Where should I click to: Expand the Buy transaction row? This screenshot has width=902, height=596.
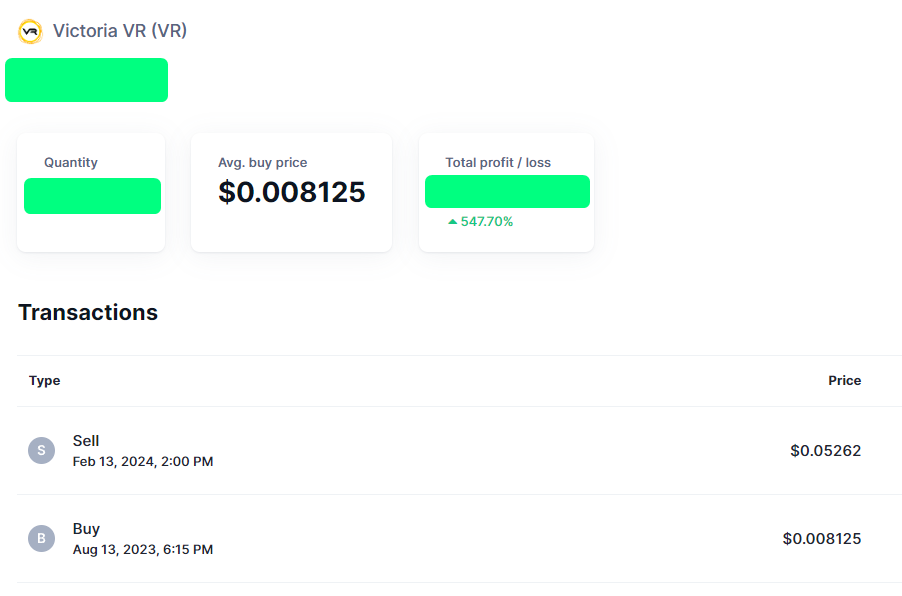(450, 538)
